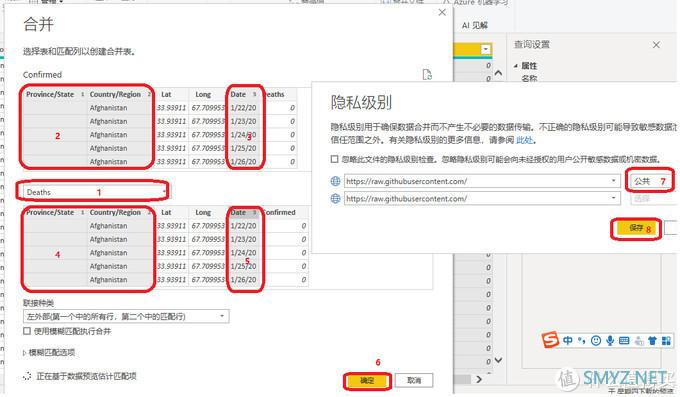Click the globe icon beside second URL
The width and height of the screenshot is (680, 397).
335,198
